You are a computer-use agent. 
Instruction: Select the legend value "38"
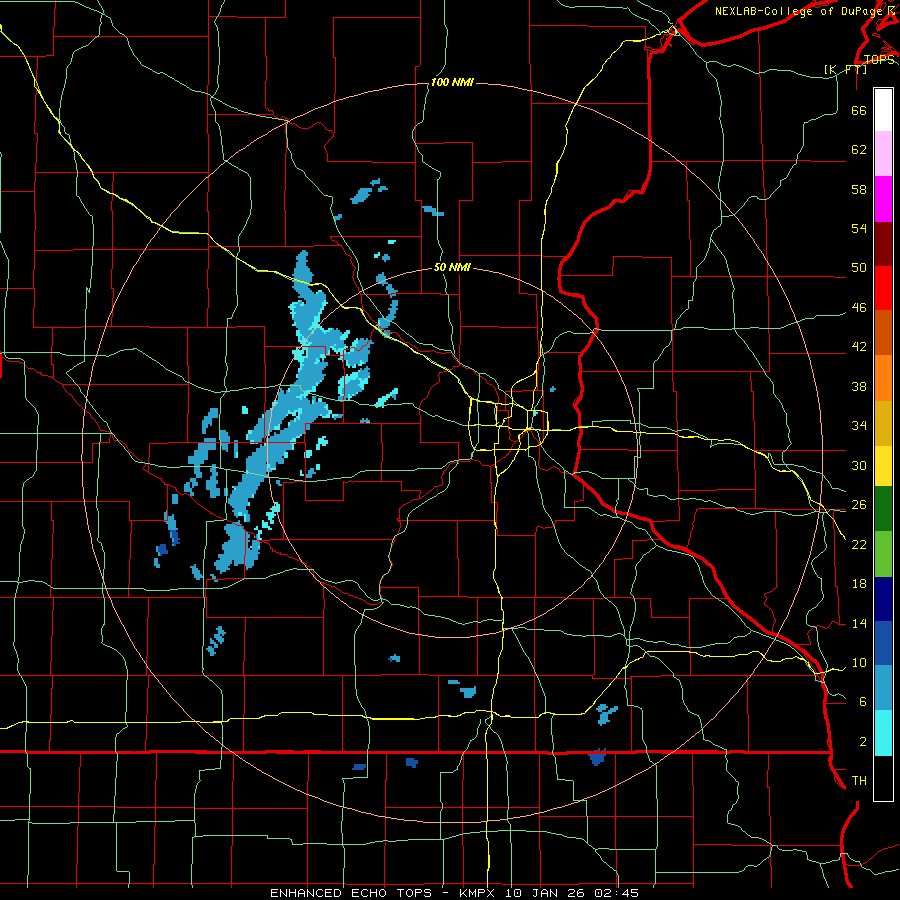pos(859,386)
